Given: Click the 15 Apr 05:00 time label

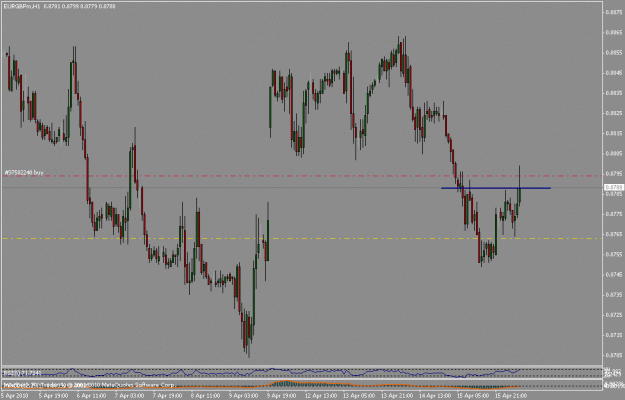Looking at the screenshot, I should point(472,396).
